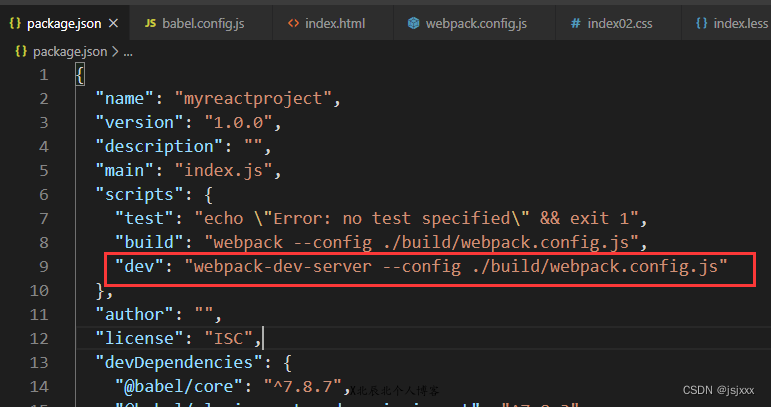Image resolution: width=771 pixels, height=407 pixels.
Task: Click the braces icon on package.json tab
Action: [x=15, y=23]
